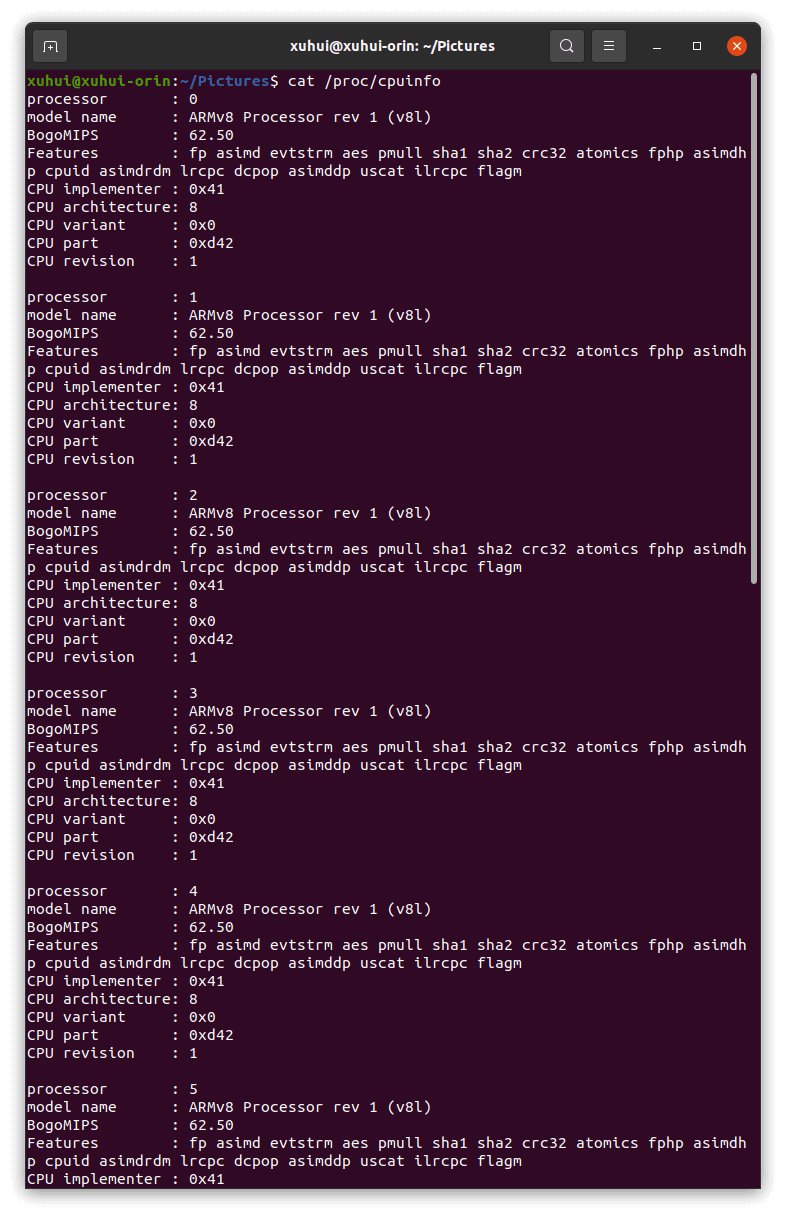Click the first 'CPU part : 0xd42' line
Screen dimensions: 786x1217
(x=131, y=243)
